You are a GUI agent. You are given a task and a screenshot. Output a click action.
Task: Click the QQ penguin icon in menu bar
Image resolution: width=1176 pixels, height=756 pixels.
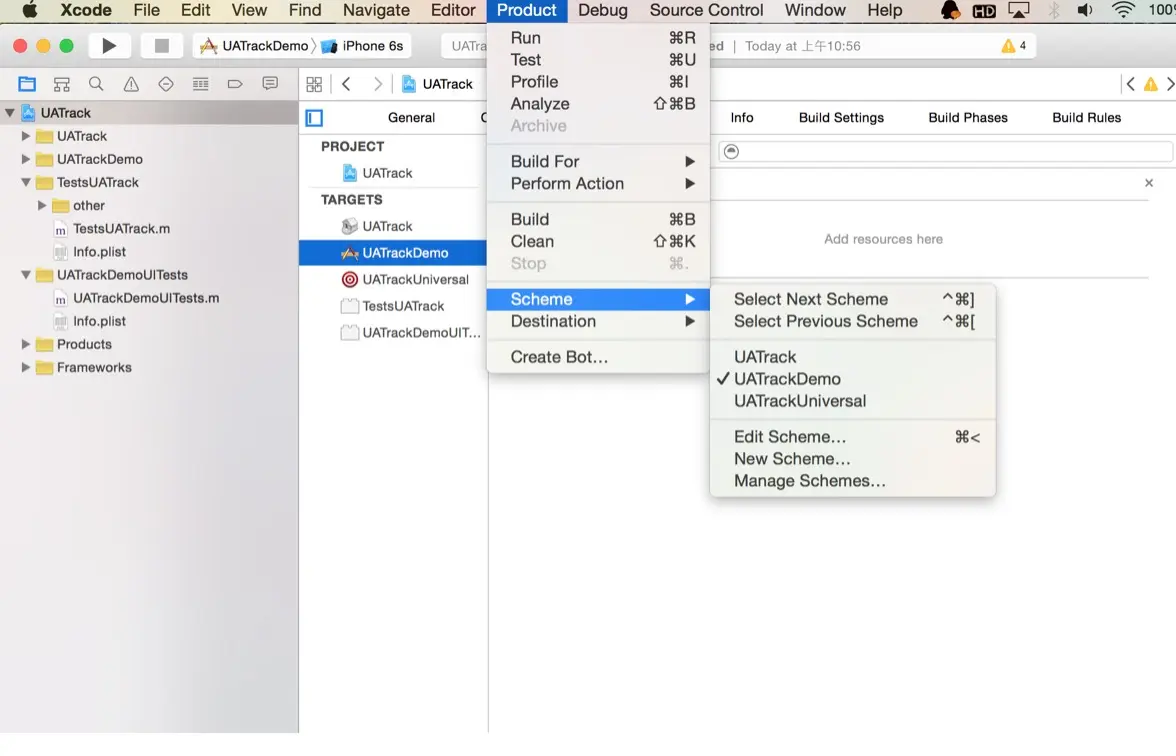(x=950, y=10)
